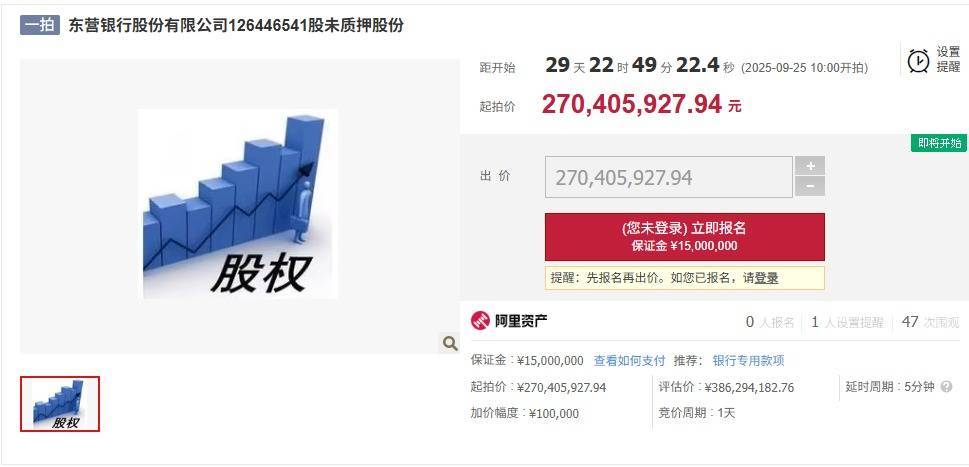Click the 人设置提醒 reminder count
969x467 pixels.
point(847,322)
